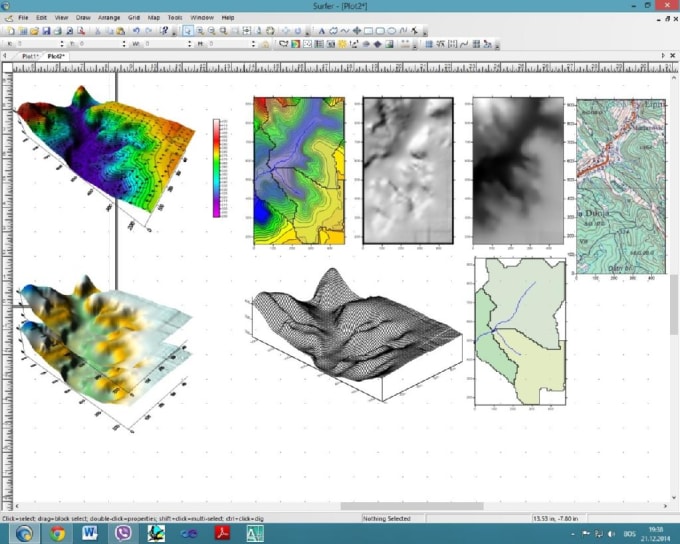680x544 pixels.
Task: Click the Select arrow tool
Action: point(188,31)
